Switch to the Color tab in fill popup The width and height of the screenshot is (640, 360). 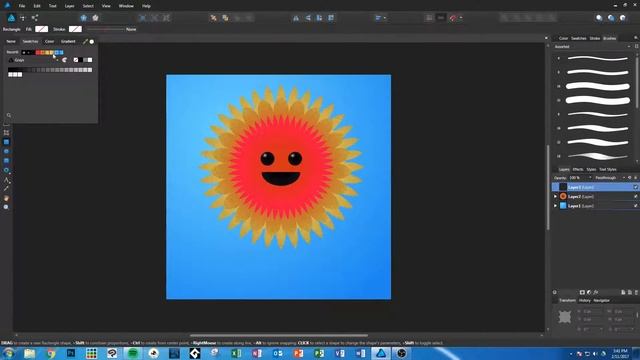click(49, 41)
